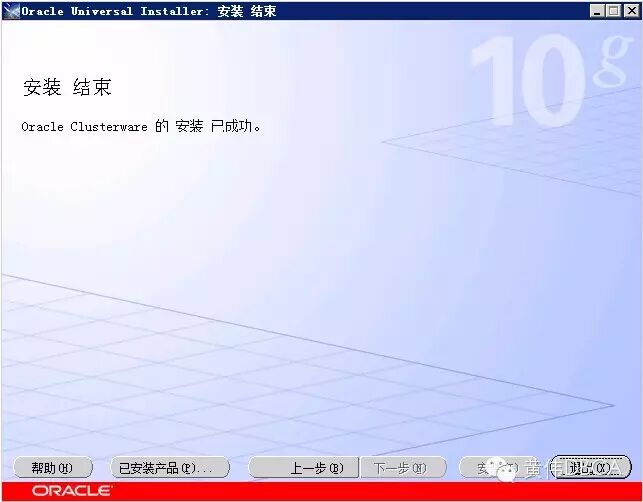Viewport: 643px width, 502px height.
Task: Maximize the Oracle Universal Installer window
Action: coord(614,11)
